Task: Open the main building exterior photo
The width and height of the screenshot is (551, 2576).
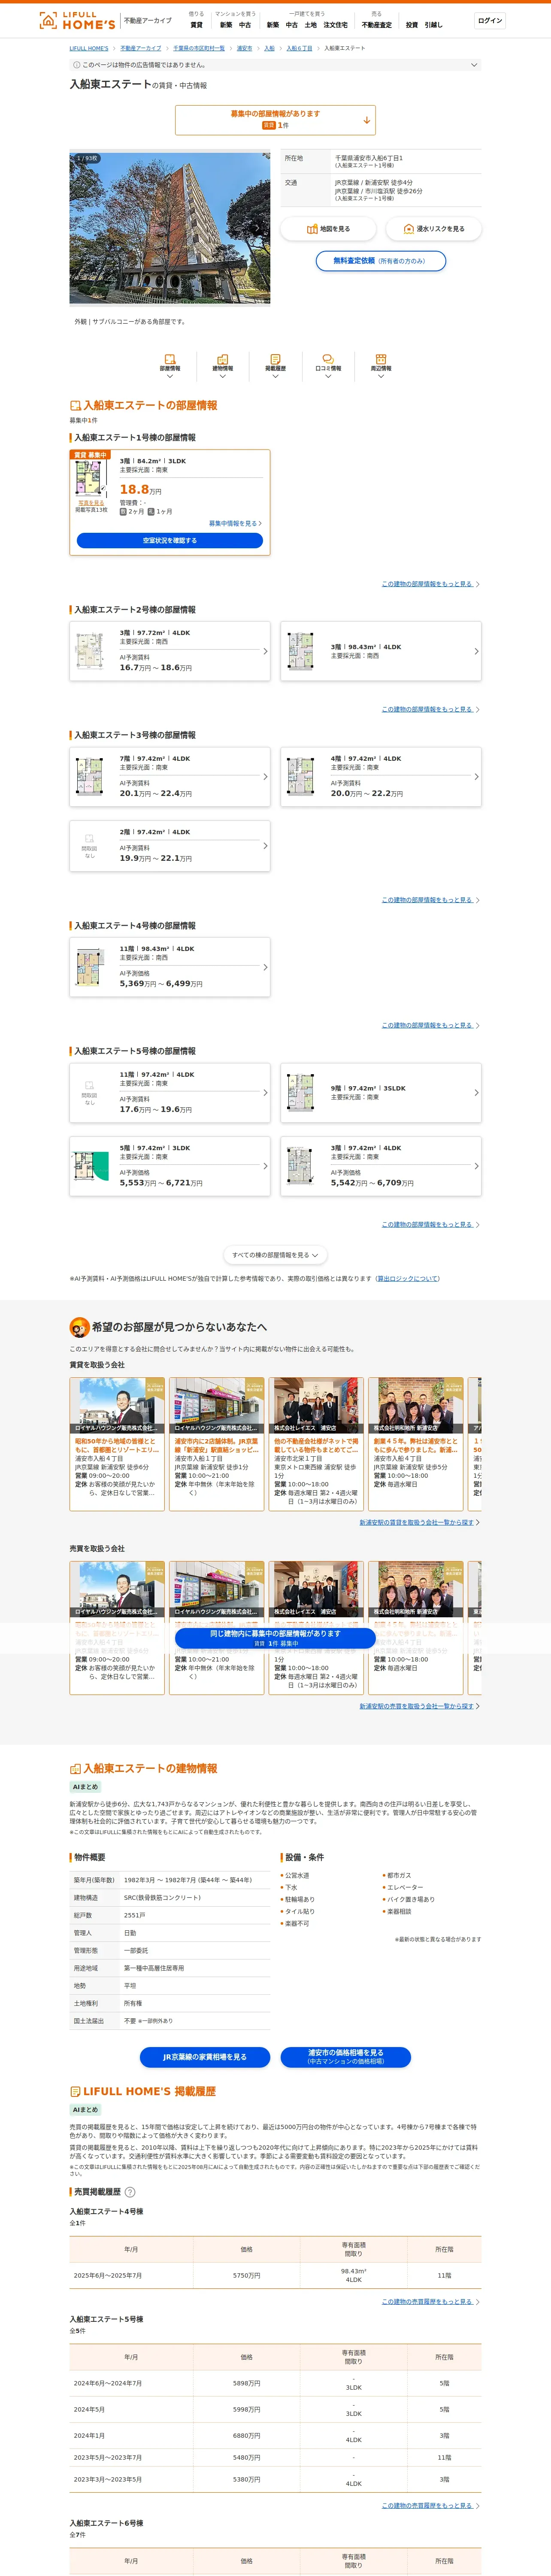Action: [x=170, y=228]
